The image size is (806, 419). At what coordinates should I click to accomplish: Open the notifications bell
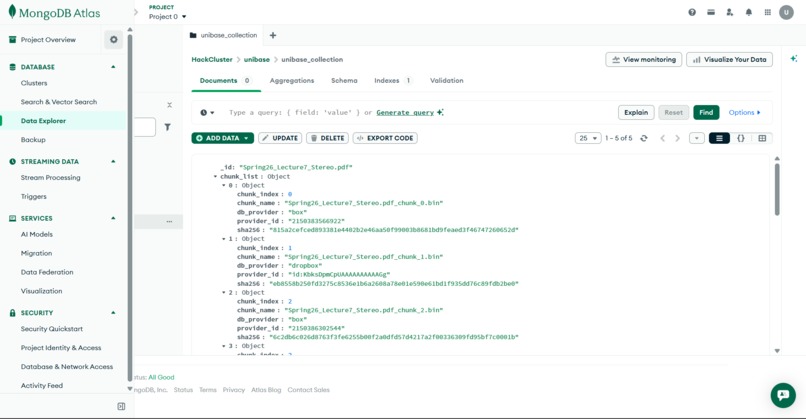(748, 12)
